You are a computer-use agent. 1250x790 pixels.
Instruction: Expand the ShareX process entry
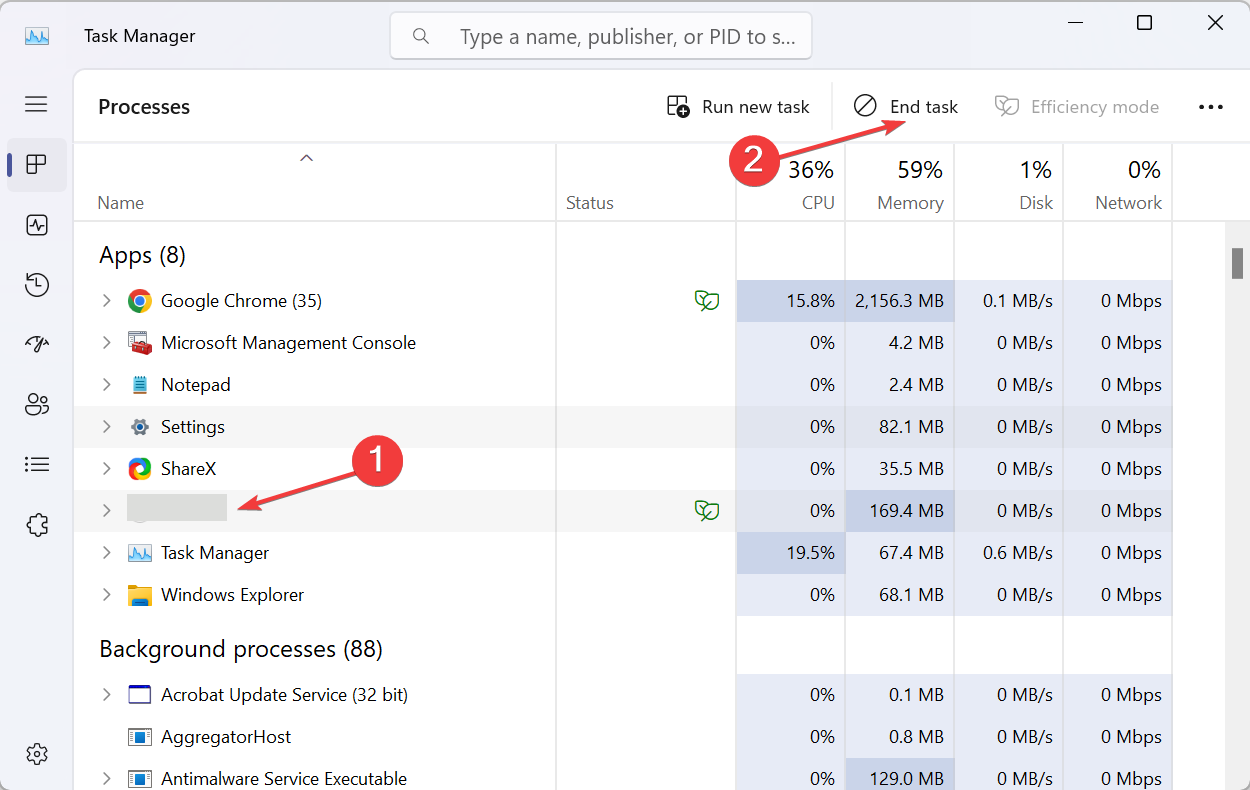click(x=107, y=468)
